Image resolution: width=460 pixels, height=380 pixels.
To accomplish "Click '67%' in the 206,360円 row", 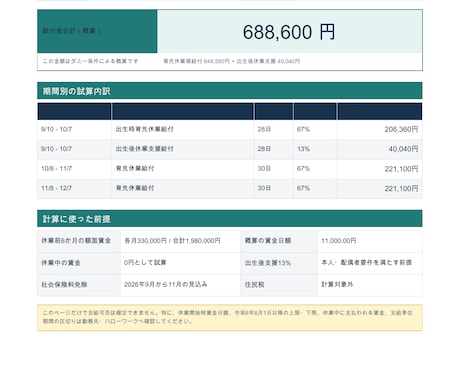I will (303, 129).
